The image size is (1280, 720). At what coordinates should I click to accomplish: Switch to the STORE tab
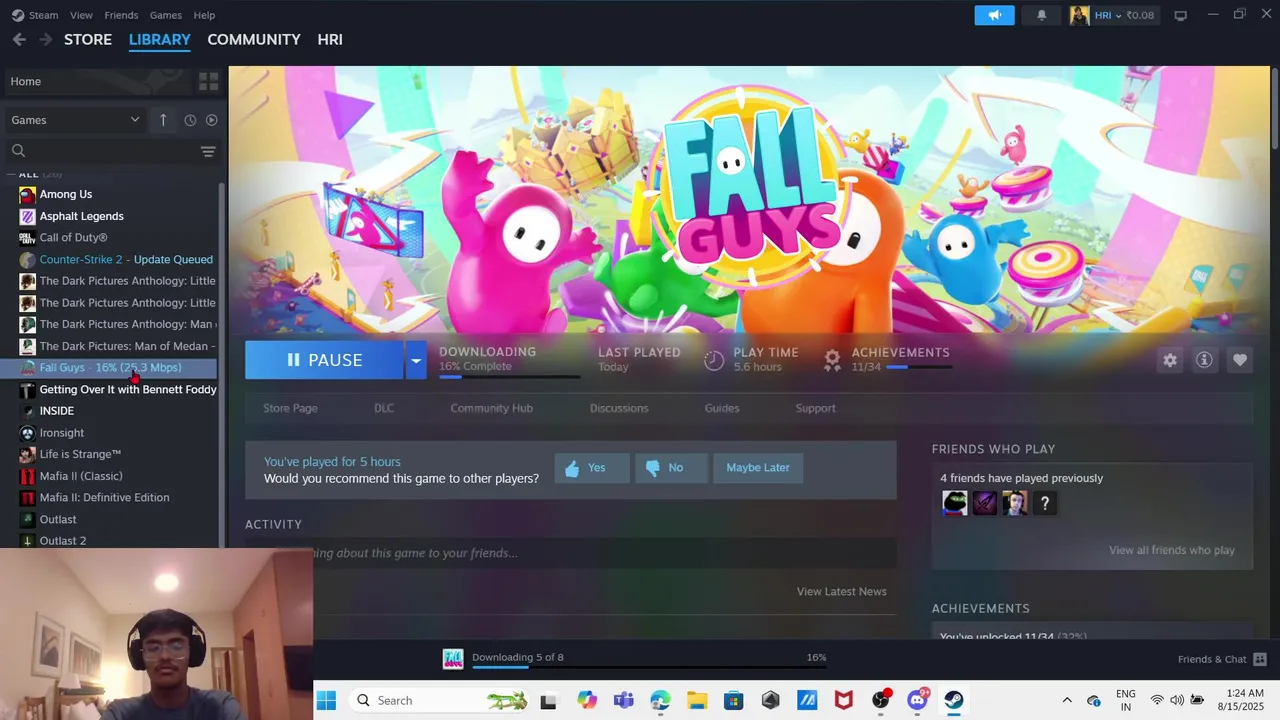coord(88,39)
